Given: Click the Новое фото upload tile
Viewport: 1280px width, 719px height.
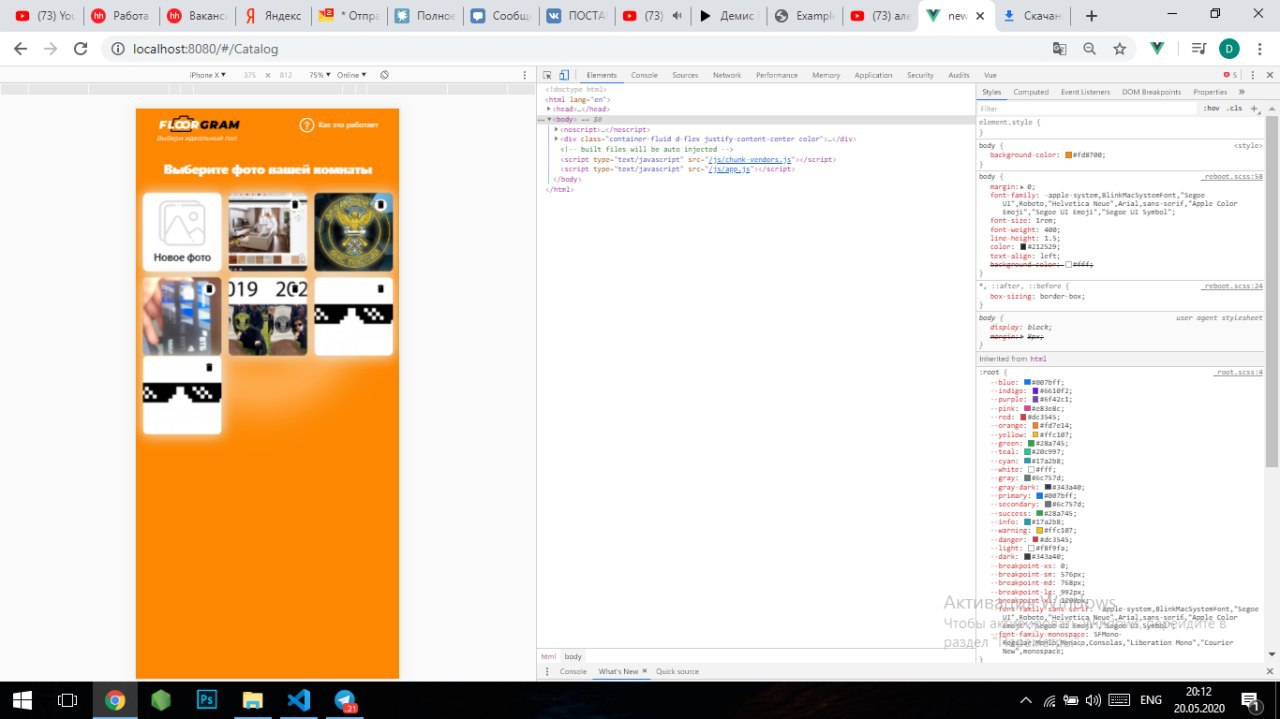Looking at the screenshot, I should [182, 232].
